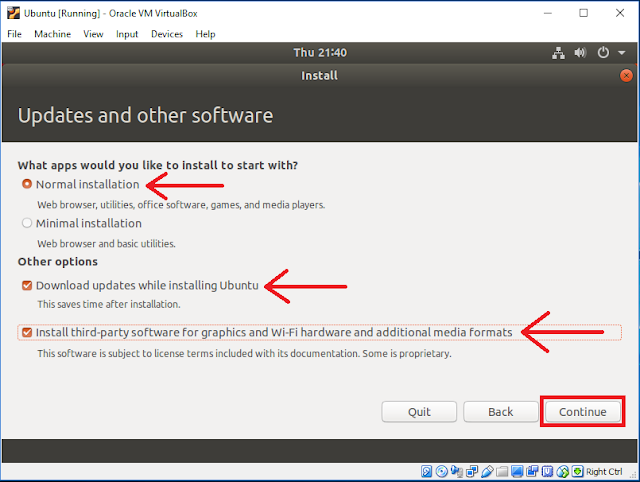Expand the system menu arrow in top panel

click(622, 53)
